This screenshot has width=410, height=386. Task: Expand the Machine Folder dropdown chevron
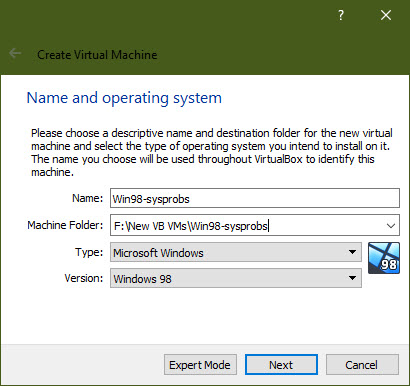tap(391, 226)
